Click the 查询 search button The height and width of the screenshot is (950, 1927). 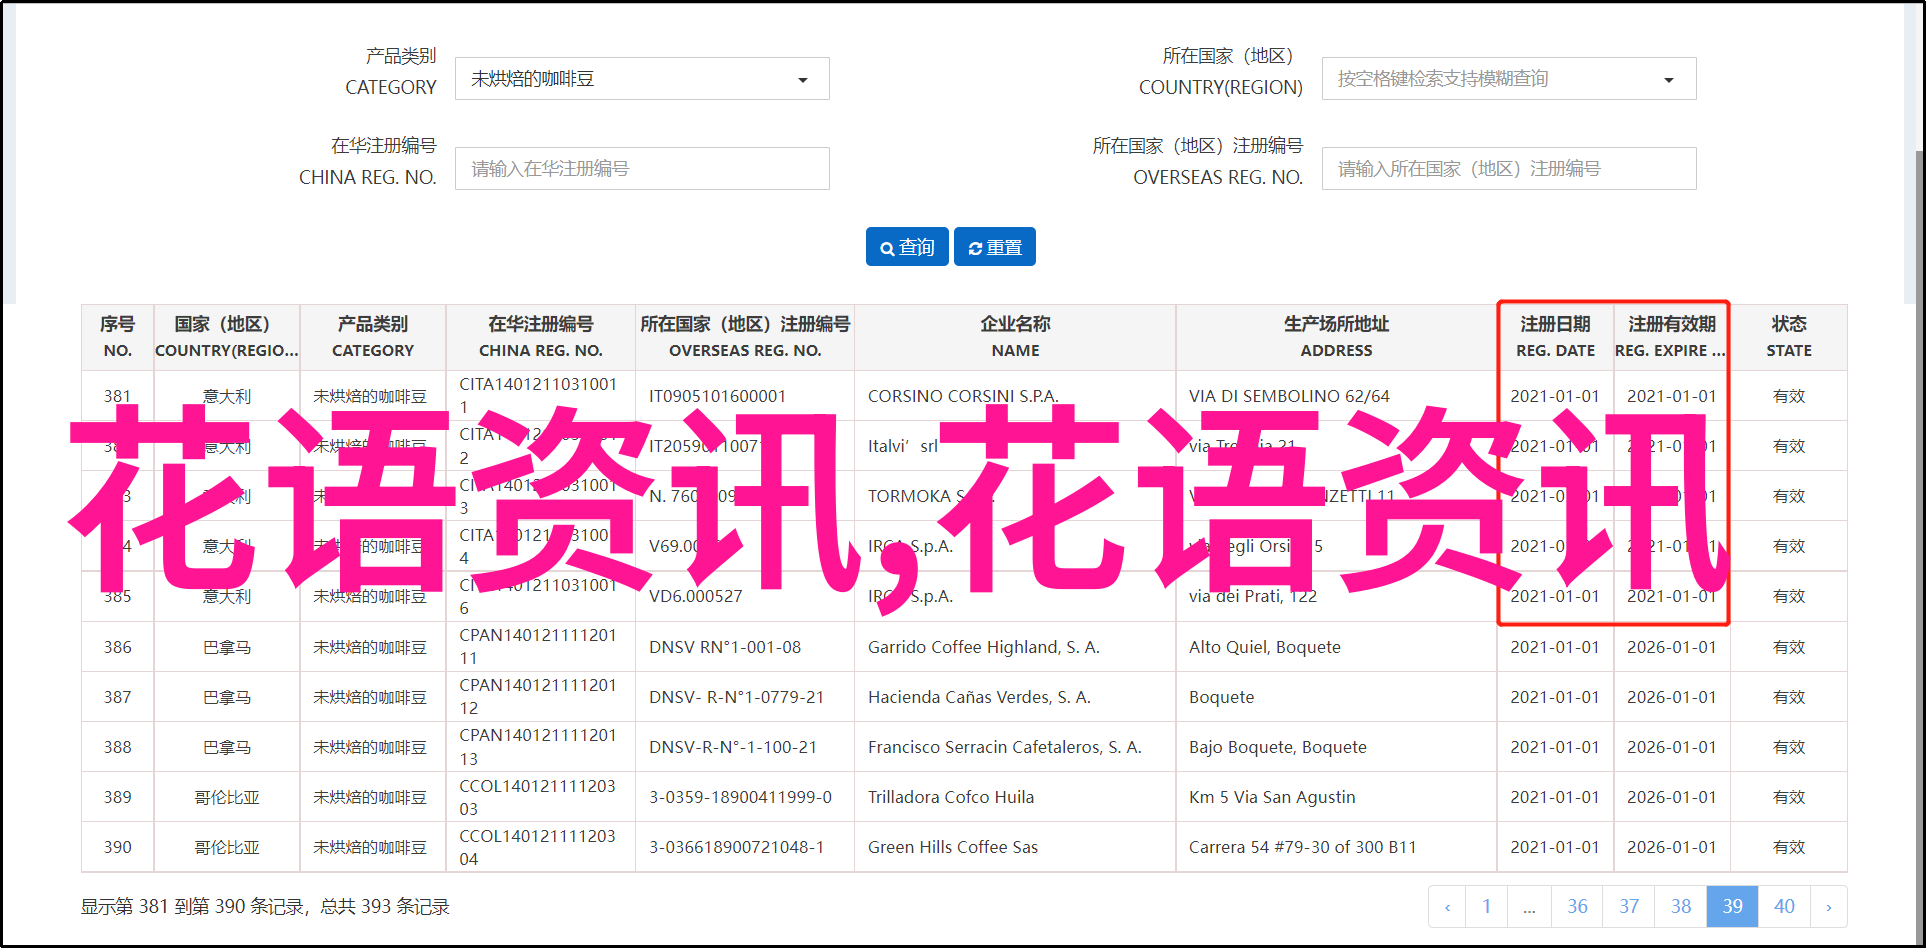click(x=907, y=247)
